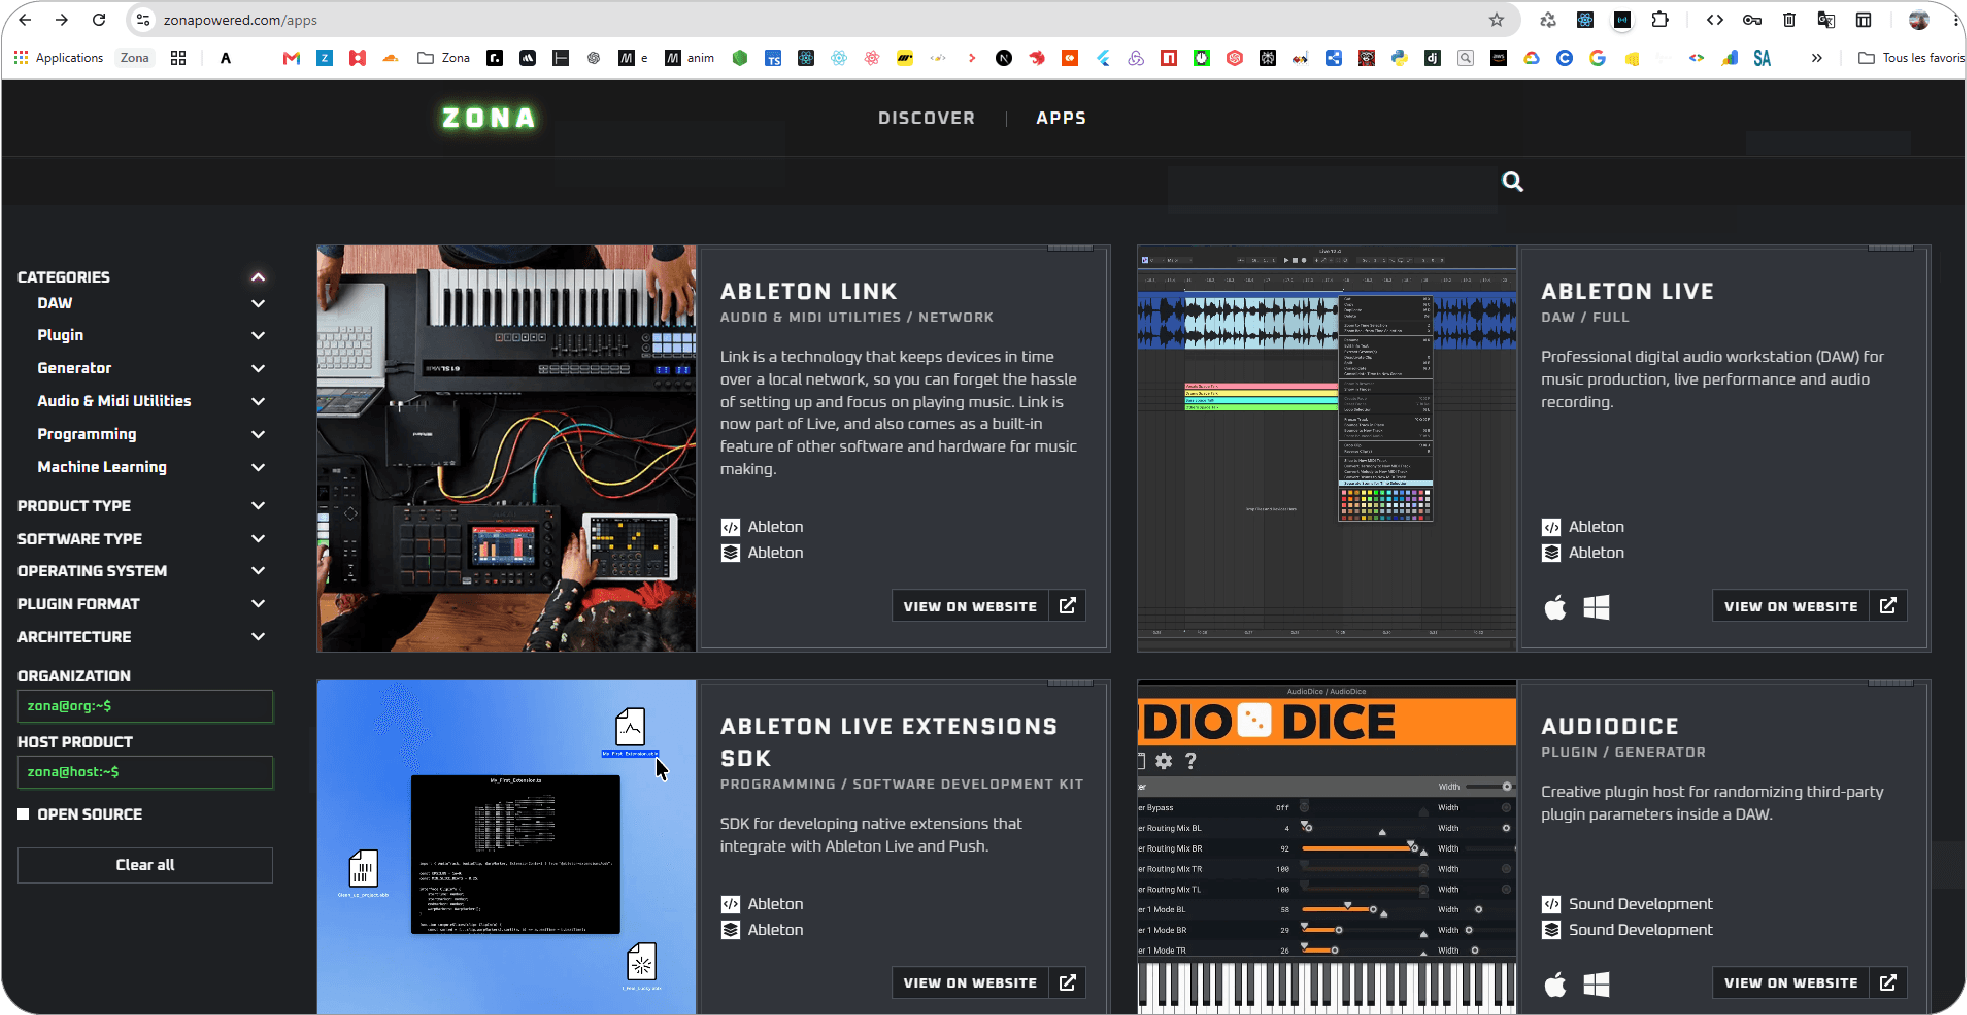This screenshot has height=1015, width=1967.
Task: Open the search magnifier icon
Action: [x=1512, y=181]
